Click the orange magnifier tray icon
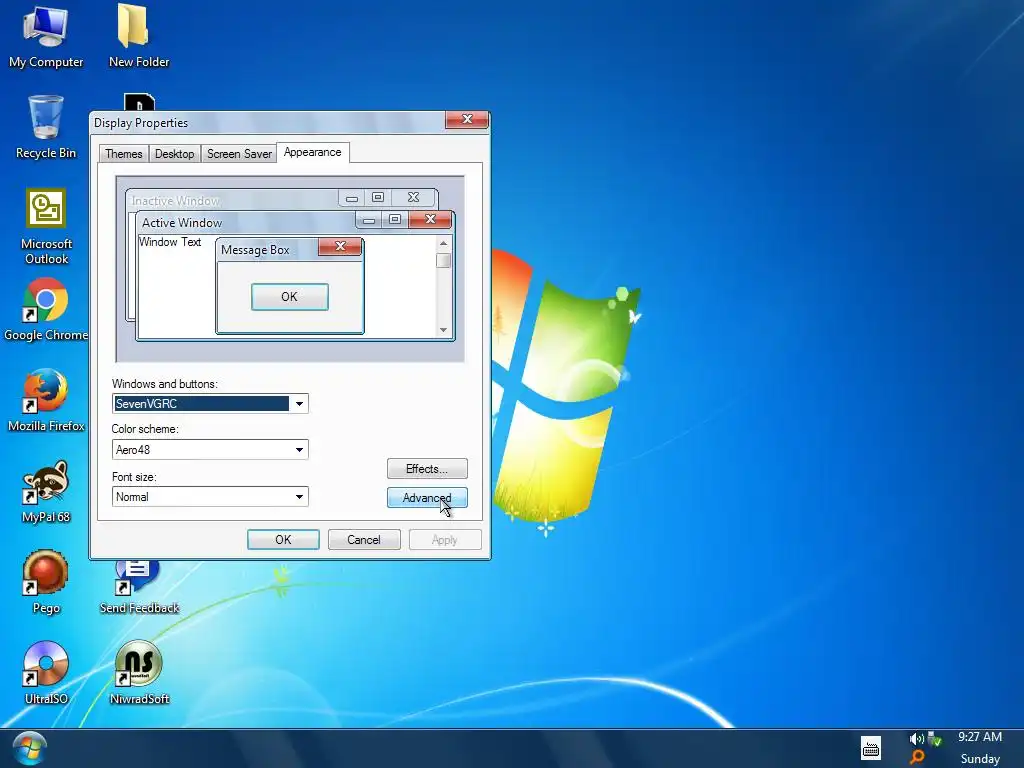Viewport: 1024px width, 768px height. click(917, 758)
